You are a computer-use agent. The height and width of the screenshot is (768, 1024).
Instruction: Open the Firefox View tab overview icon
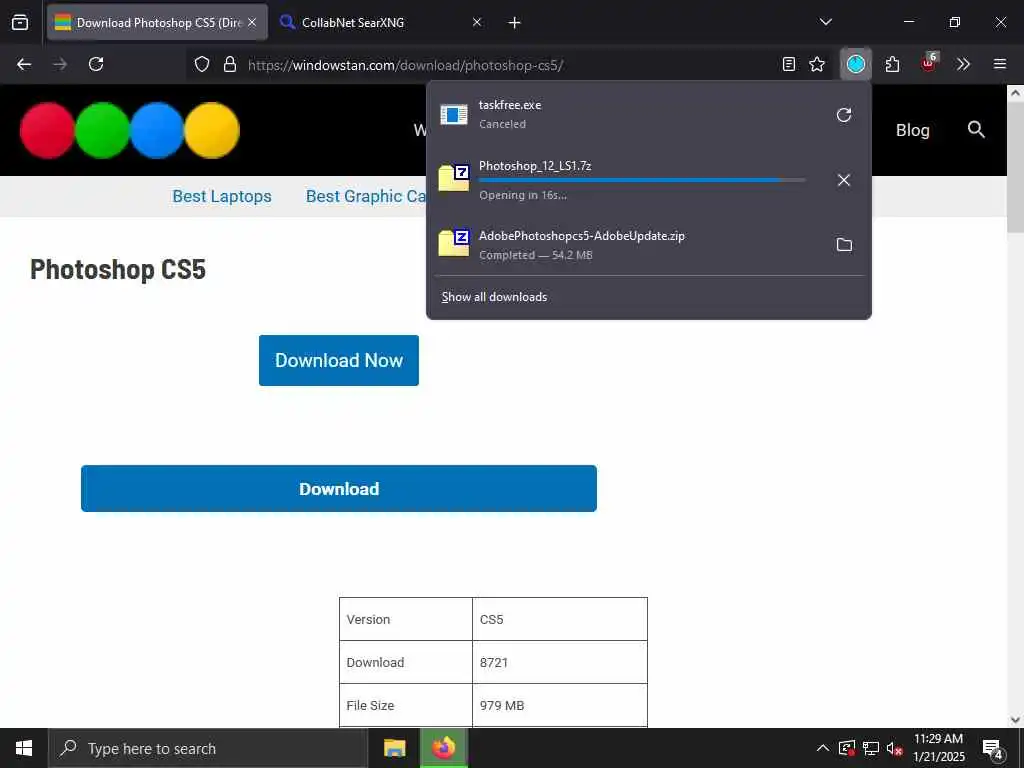coord(20,22)
